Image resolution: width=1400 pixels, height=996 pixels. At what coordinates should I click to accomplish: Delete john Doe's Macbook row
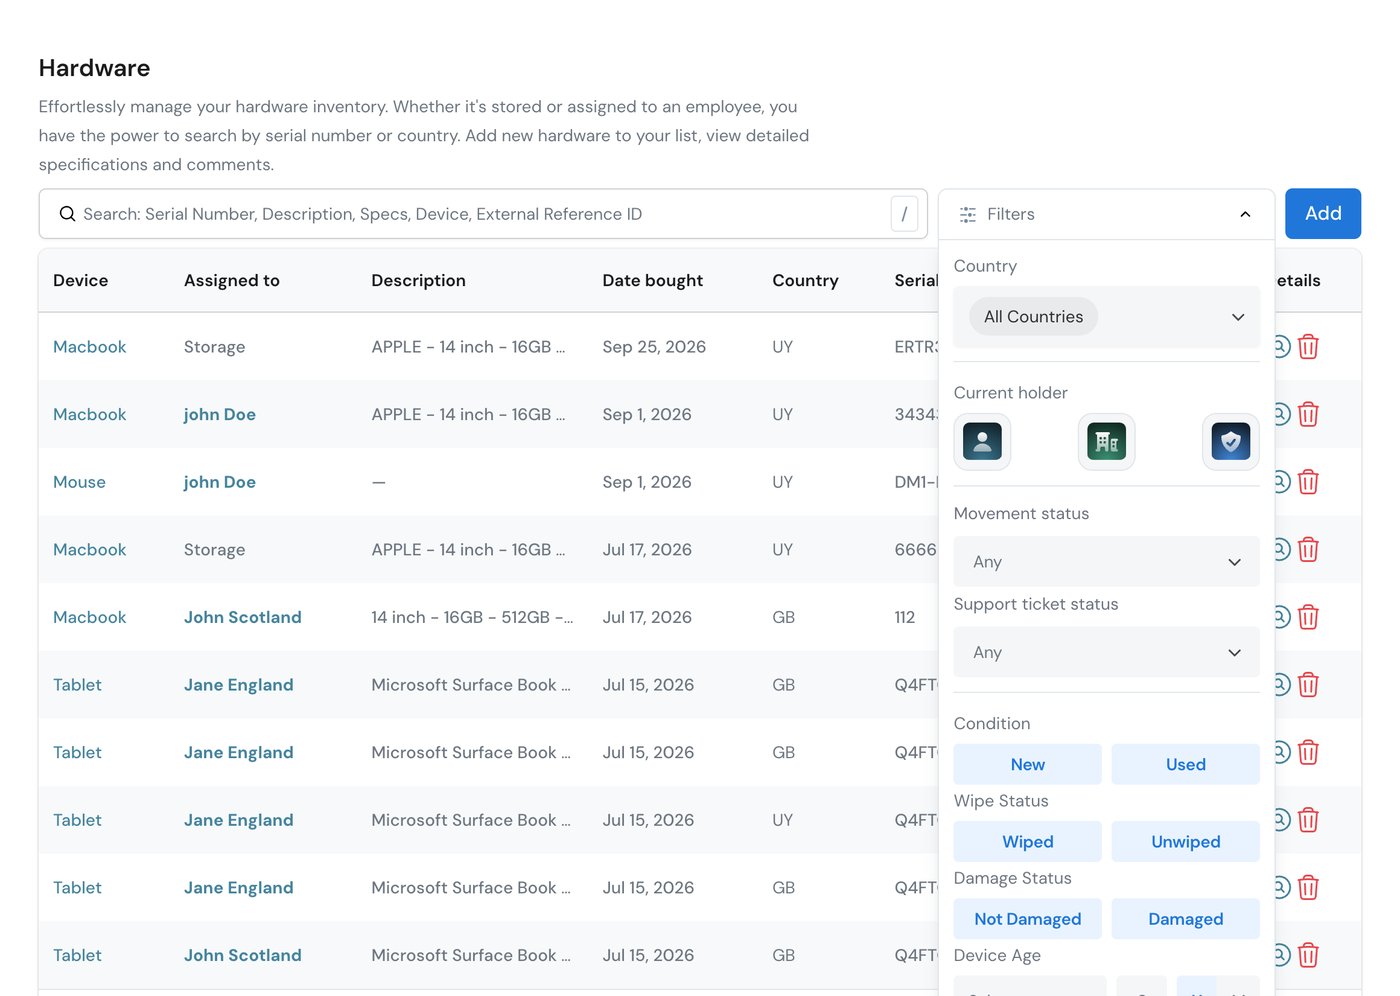(x=1308, y=414)
